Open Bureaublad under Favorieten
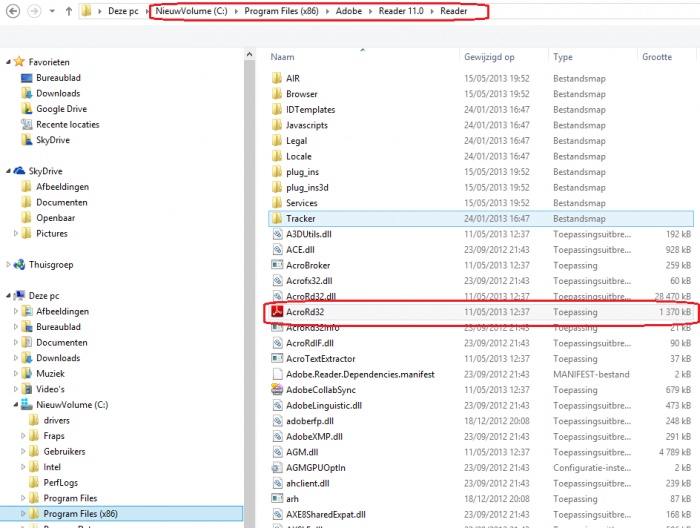 [58, 78]
